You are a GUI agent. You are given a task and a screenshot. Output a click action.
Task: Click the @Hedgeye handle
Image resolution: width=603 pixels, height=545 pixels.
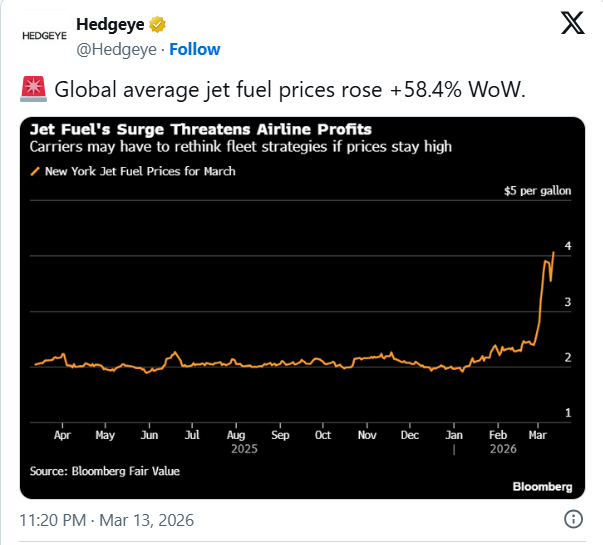(116, 48)
